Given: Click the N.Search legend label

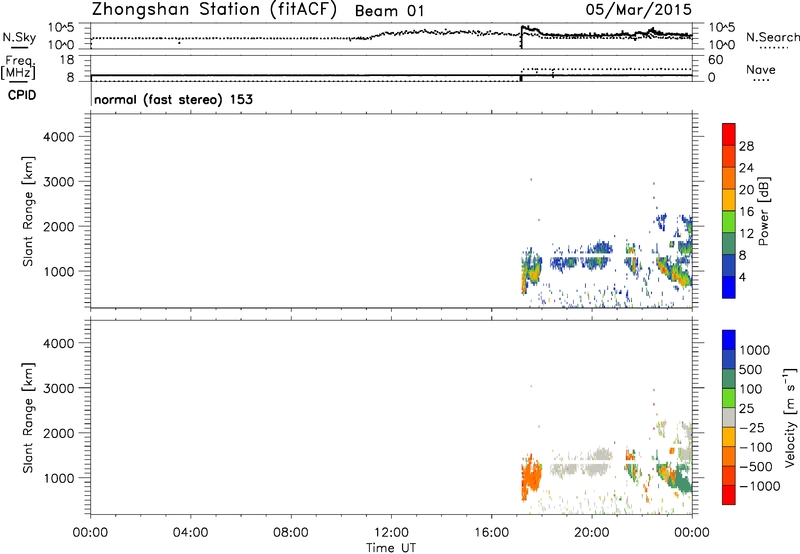Looking at the screenshot, I should 773,37.
